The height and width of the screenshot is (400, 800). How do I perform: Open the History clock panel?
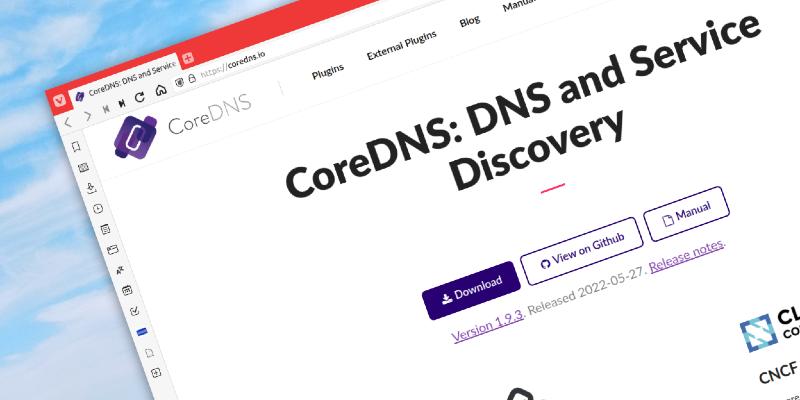tap(98, 208)
